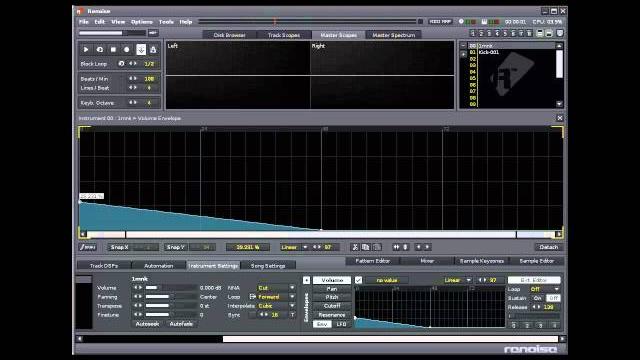The width and height of the screenshot is (640, 360).
Task: Click the 29.231 % point value field
Action: pyautogui.click(x=248, y=247)
